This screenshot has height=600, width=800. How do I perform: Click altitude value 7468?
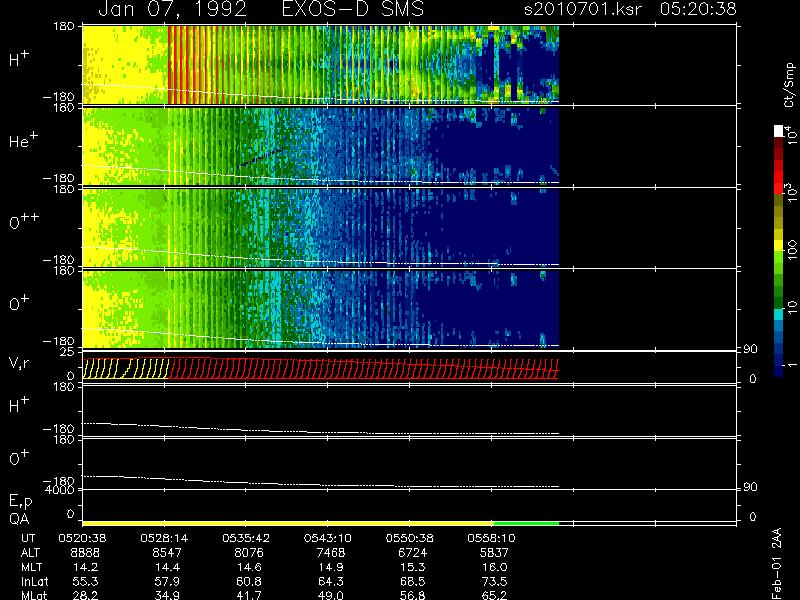[x=331, y=553]
